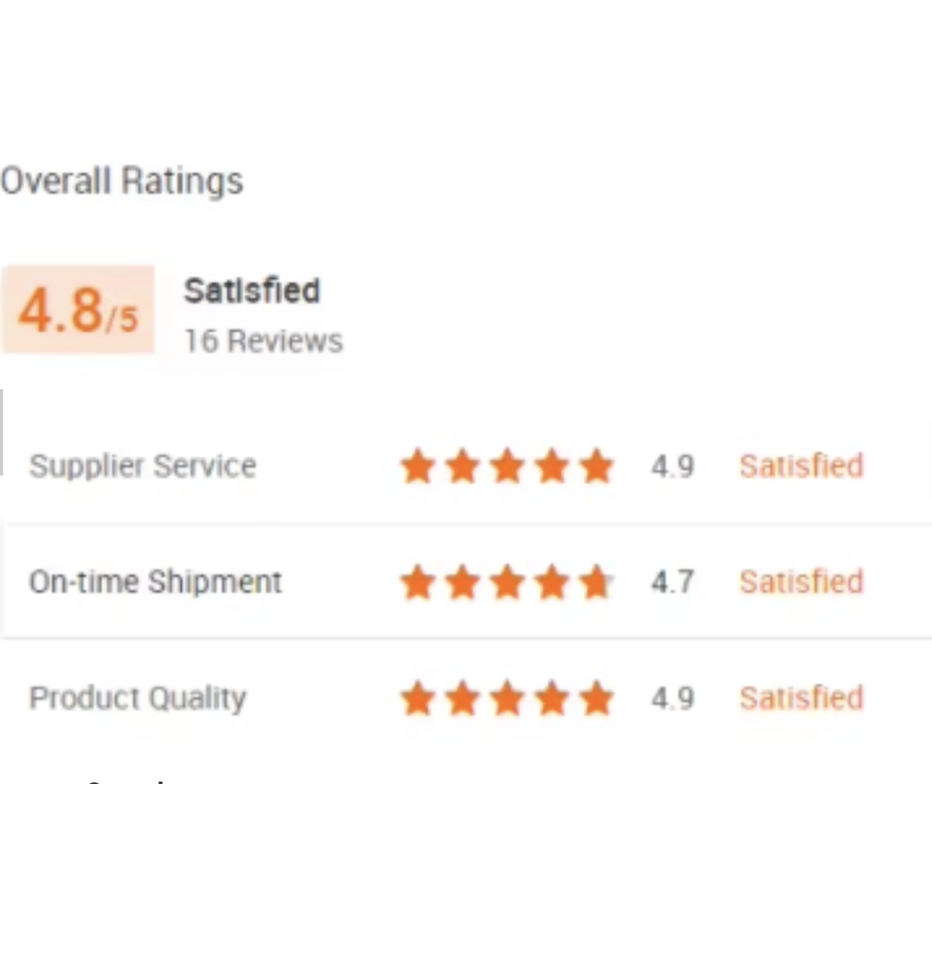Click the fifth star in Supplier Service
932x960 pixels.
pyautogui.click(x=597, y=467)
